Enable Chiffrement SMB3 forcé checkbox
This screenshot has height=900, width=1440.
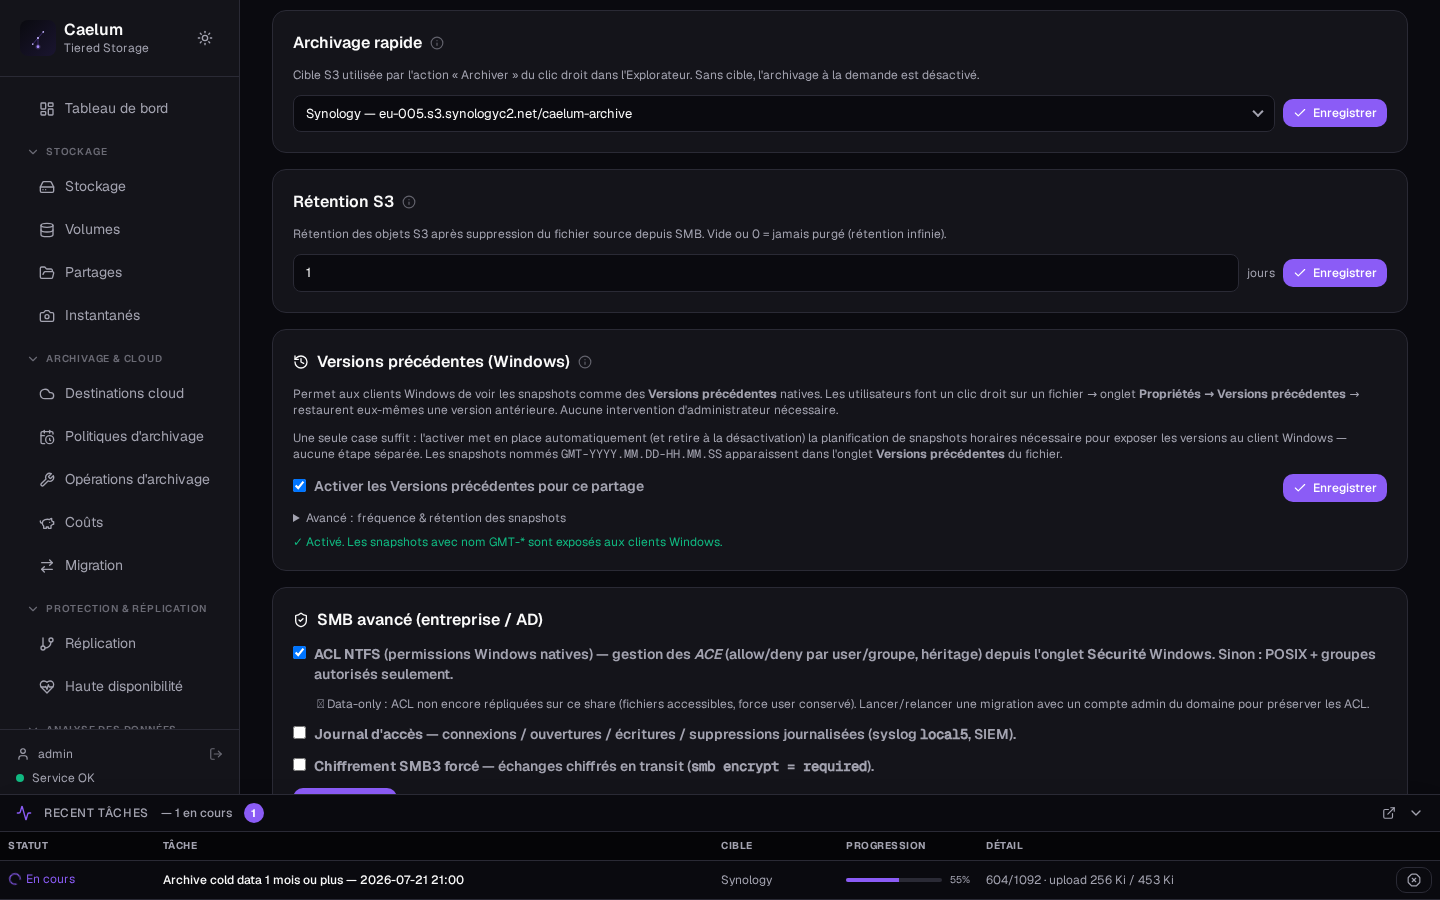(299, 765)
